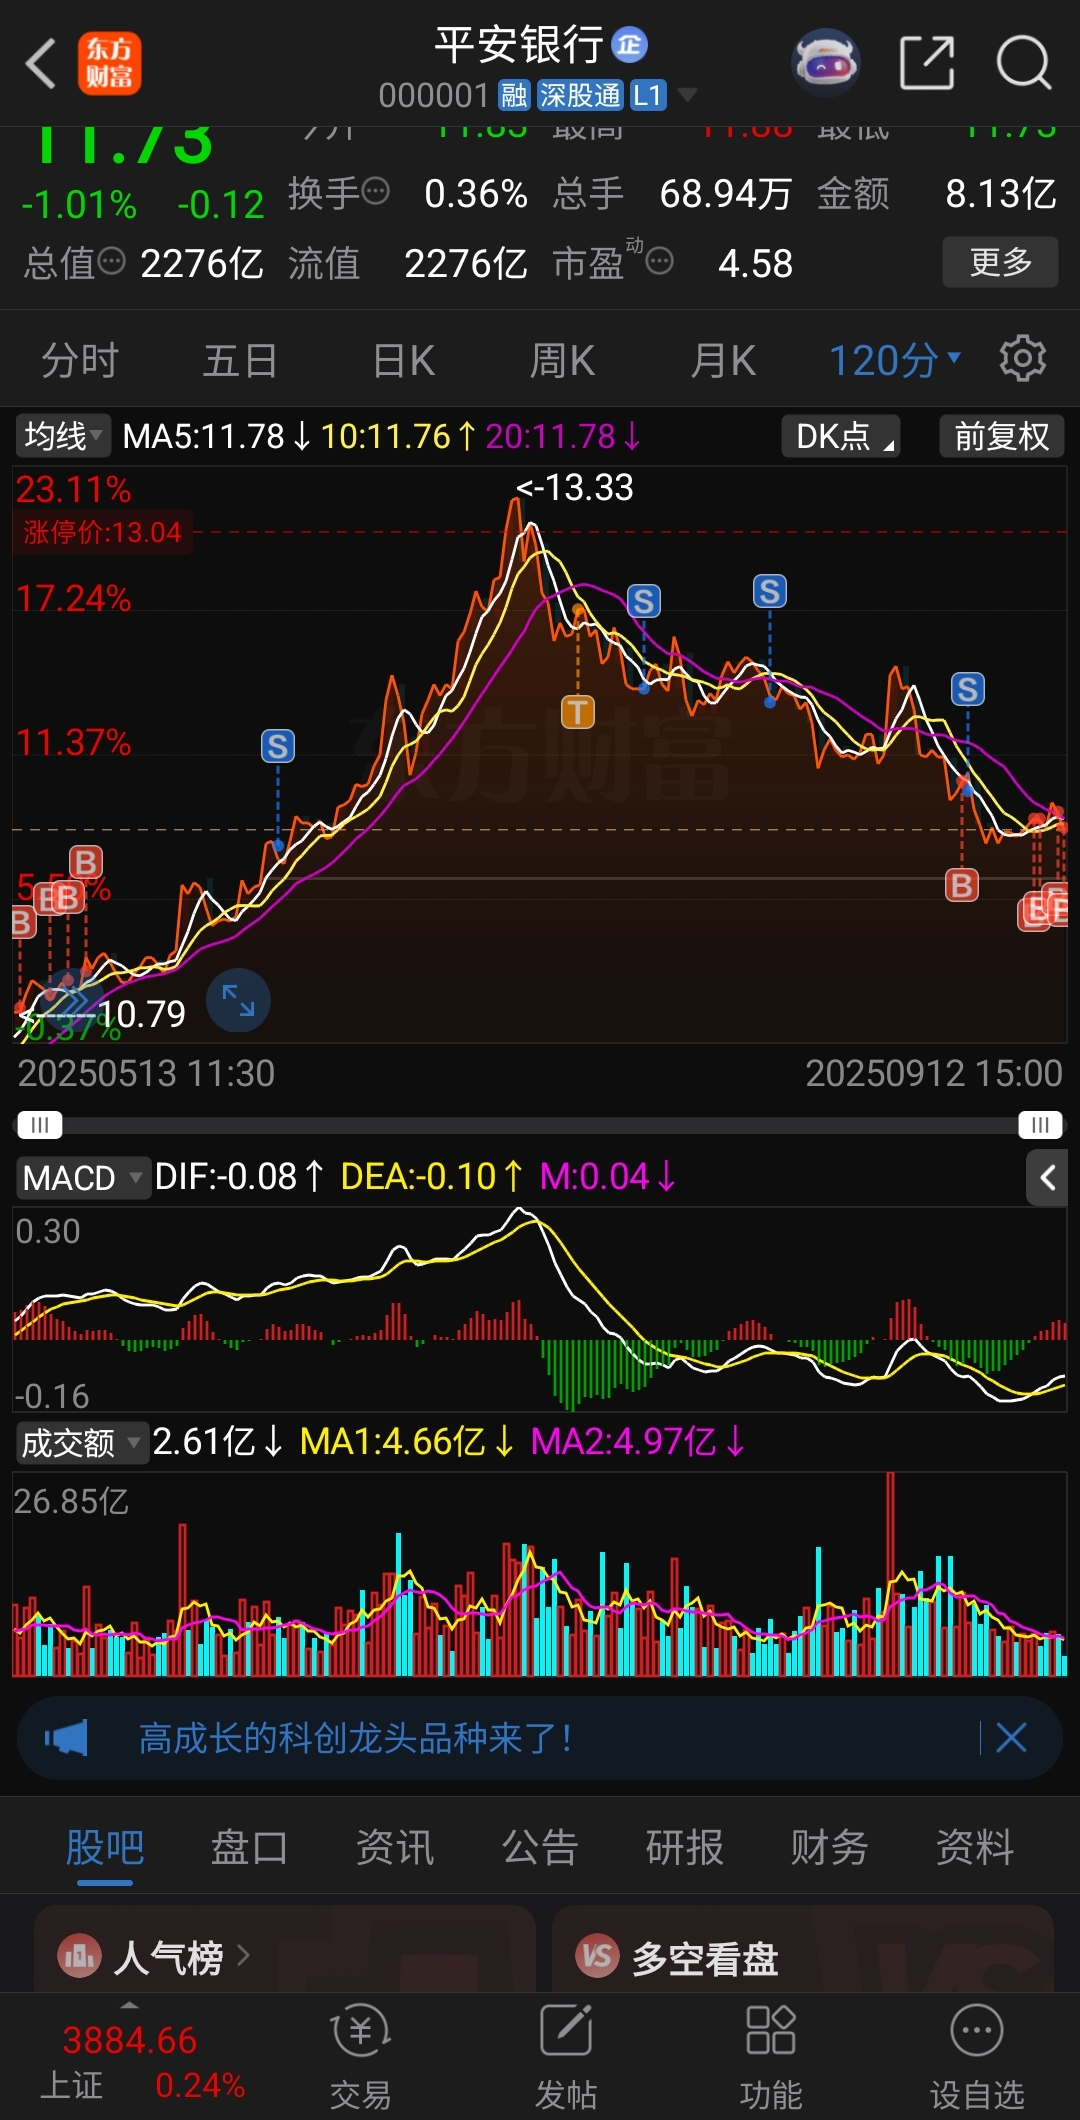Open the 120分 period dropdown
1080x2120 pixels.
pyautogui.click(x=895, y=360)
